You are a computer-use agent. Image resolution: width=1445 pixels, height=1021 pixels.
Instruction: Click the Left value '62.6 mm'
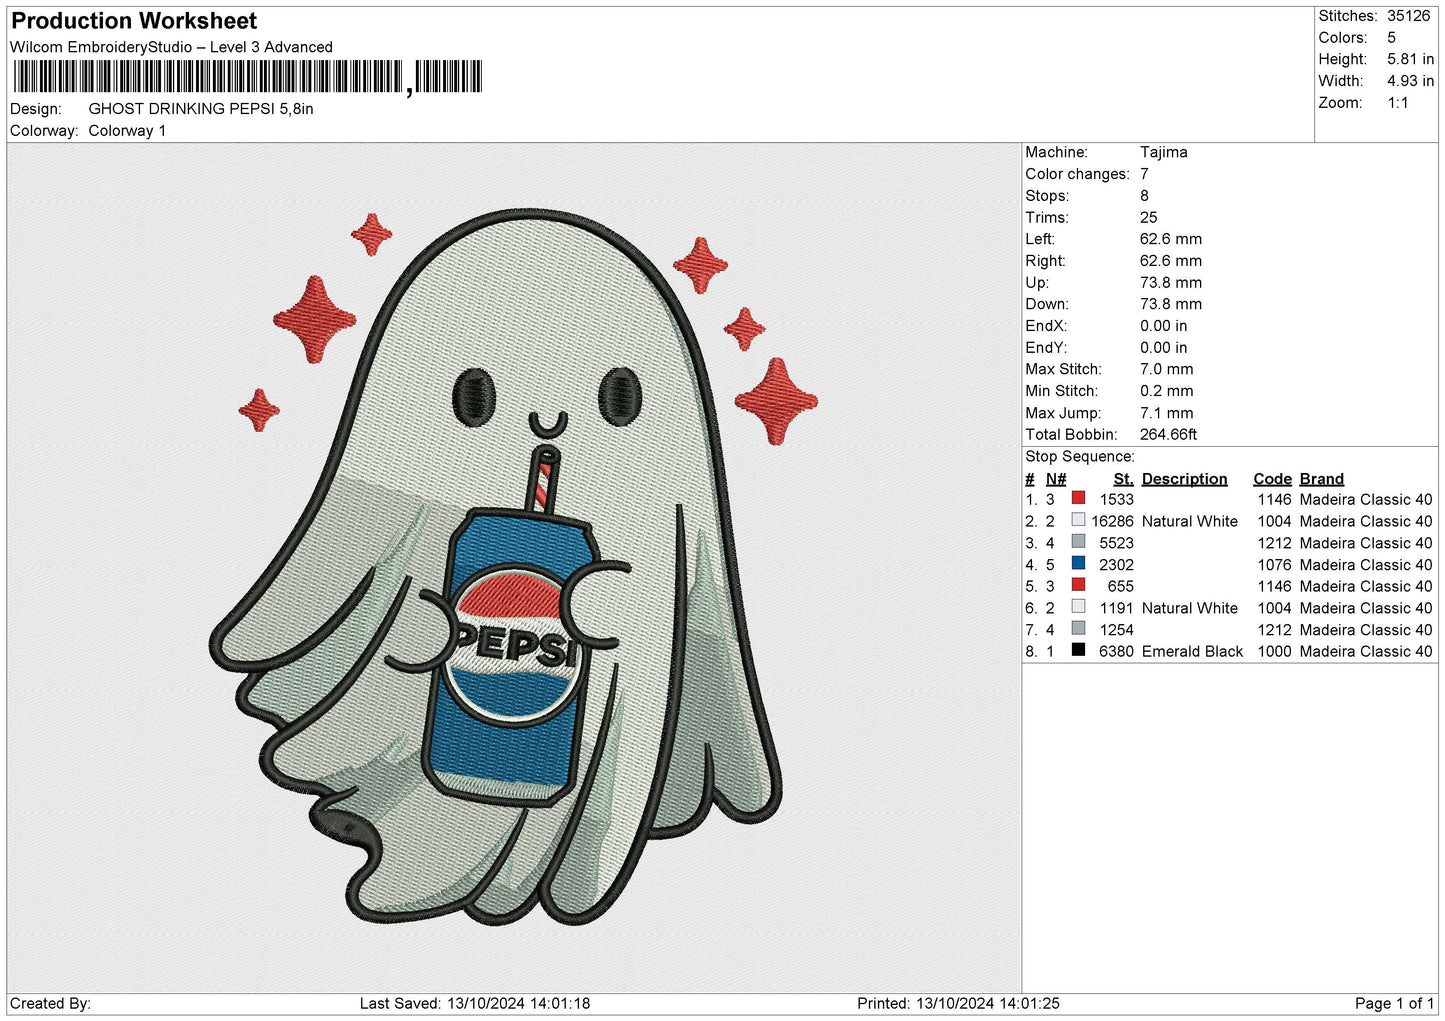point(1171,239)
